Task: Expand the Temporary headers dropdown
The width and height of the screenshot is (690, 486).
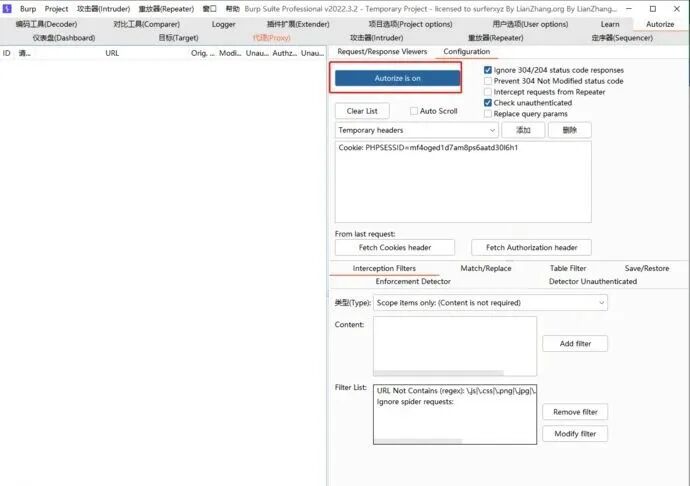Action: pyautogui.click(x=416, y=130)
